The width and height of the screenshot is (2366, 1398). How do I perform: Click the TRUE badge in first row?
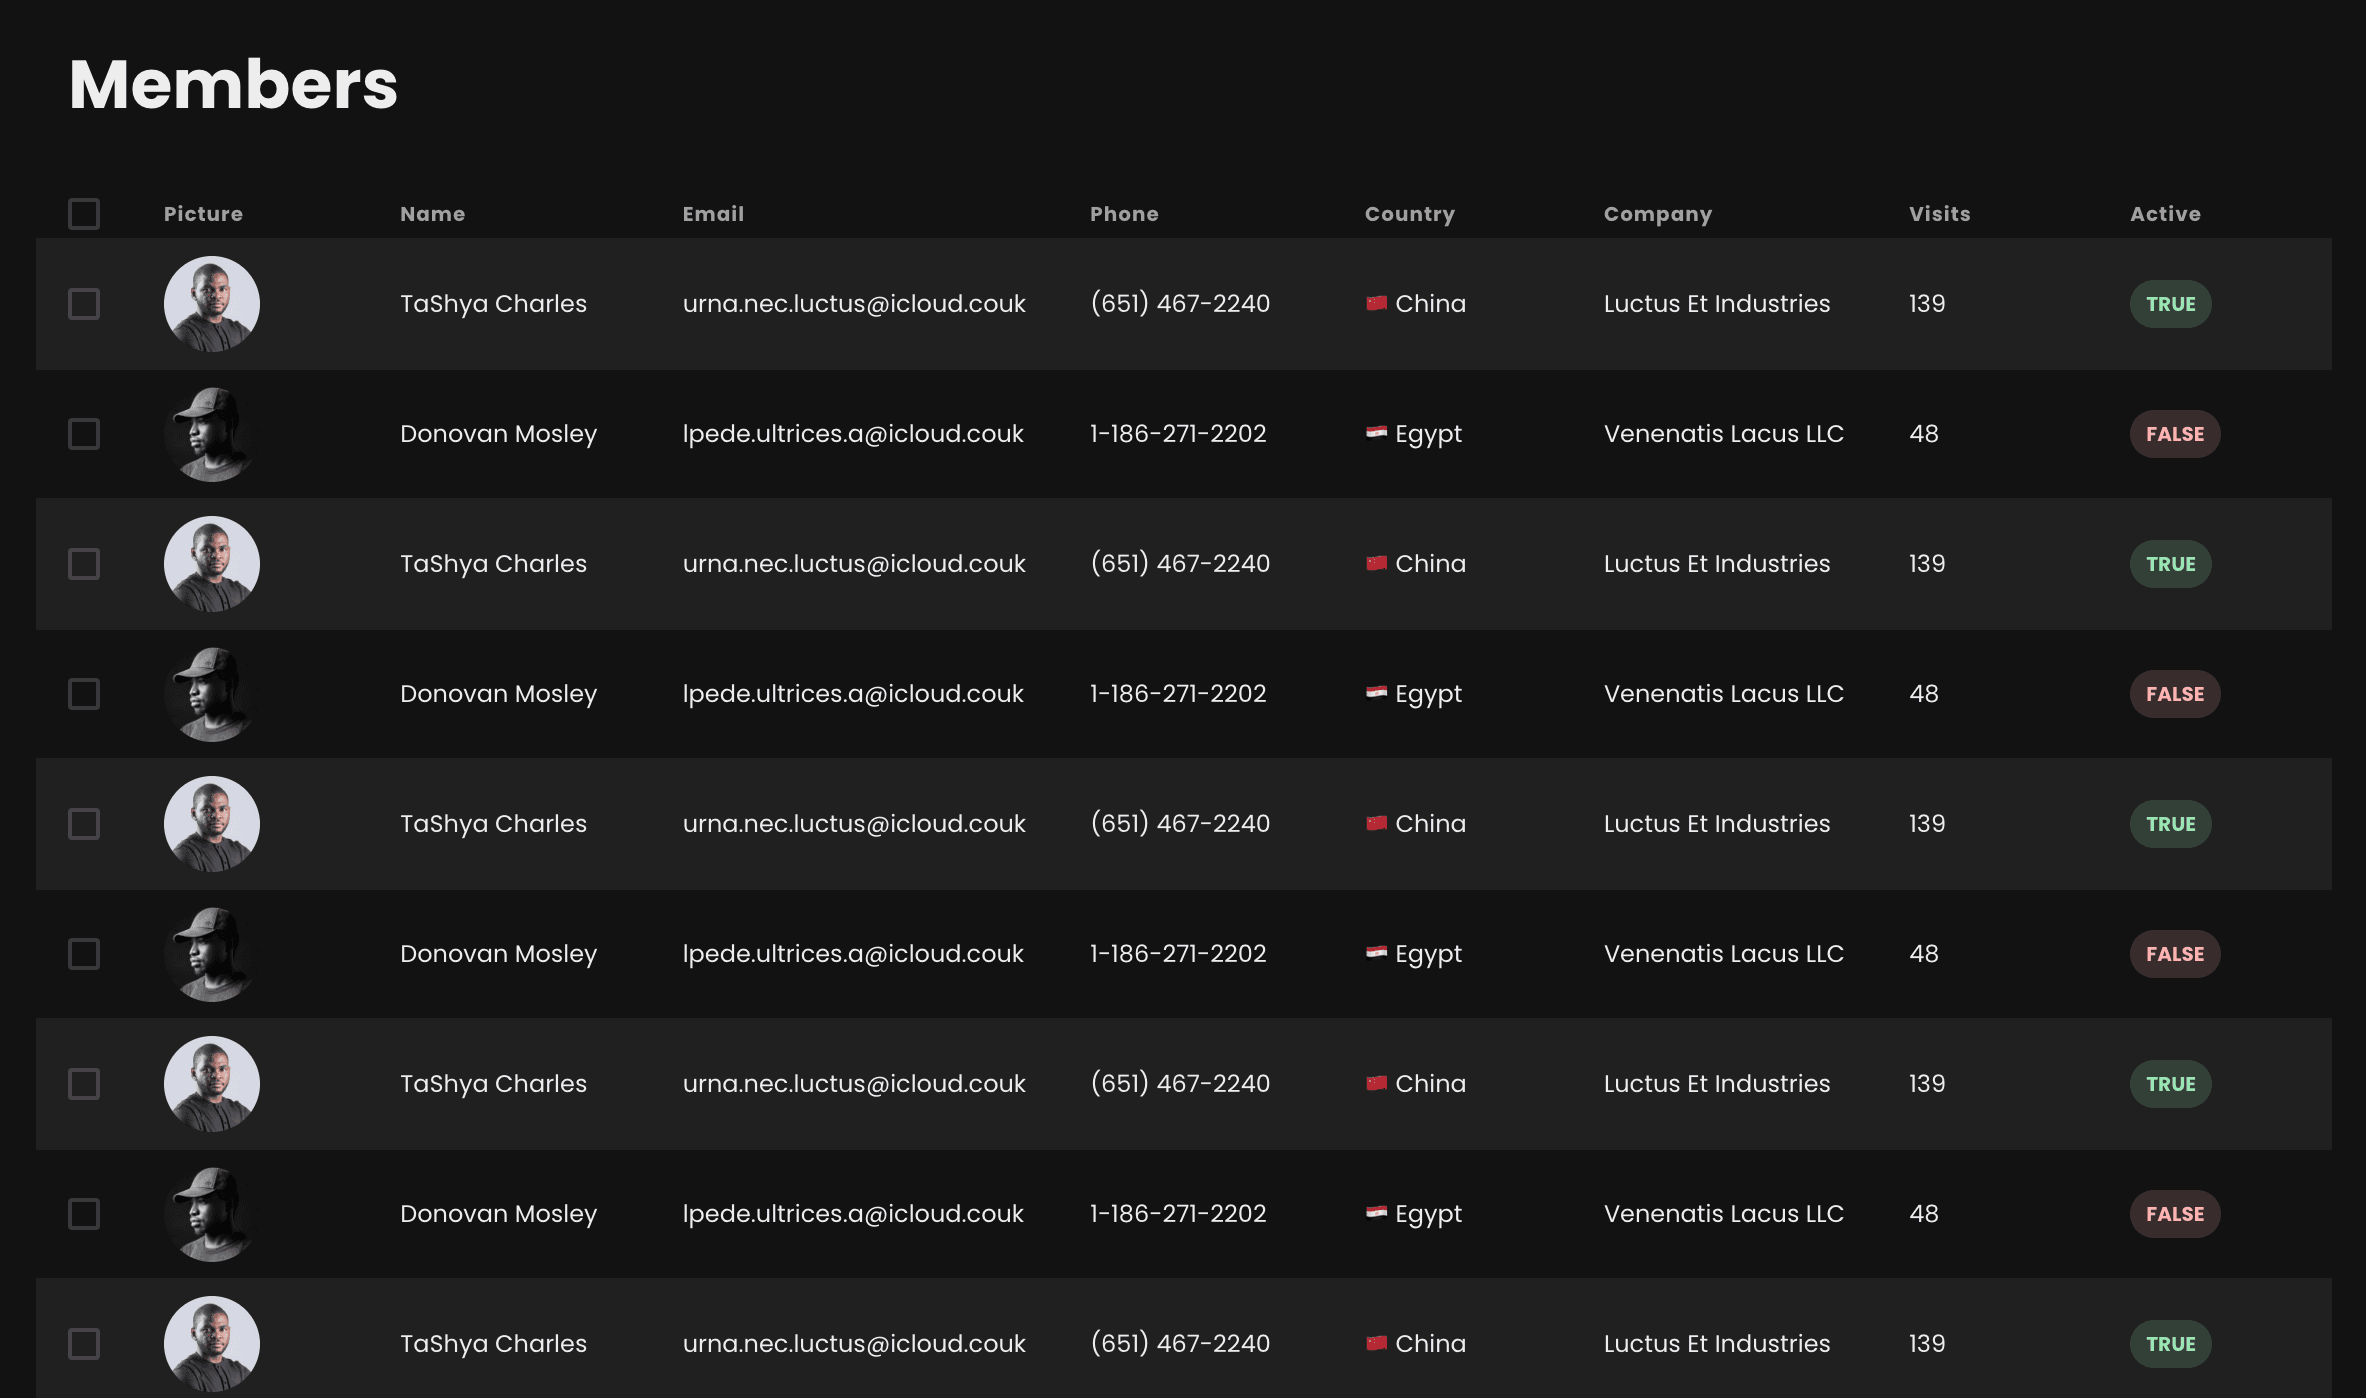2170,304
